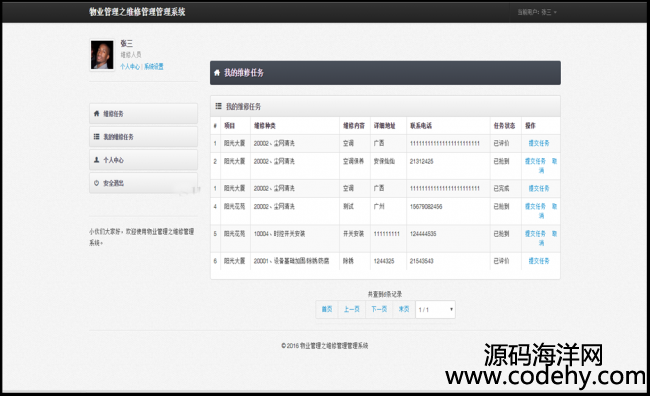
Task: Click the 上一页 pagination button
Action: click(x=352, y=309)
